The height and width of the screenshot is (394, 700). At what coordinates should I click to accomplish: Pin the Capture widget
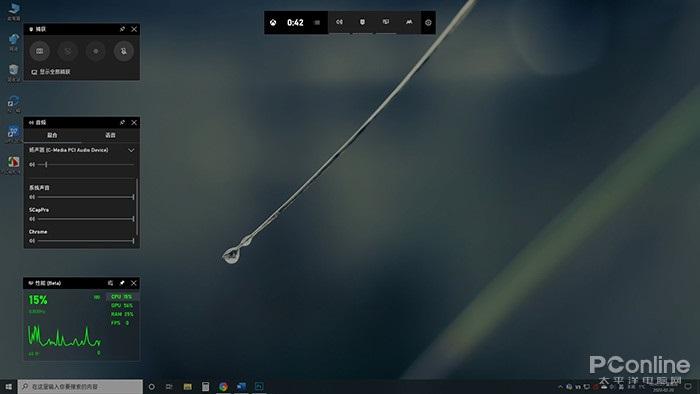click(x=122, y=29)
